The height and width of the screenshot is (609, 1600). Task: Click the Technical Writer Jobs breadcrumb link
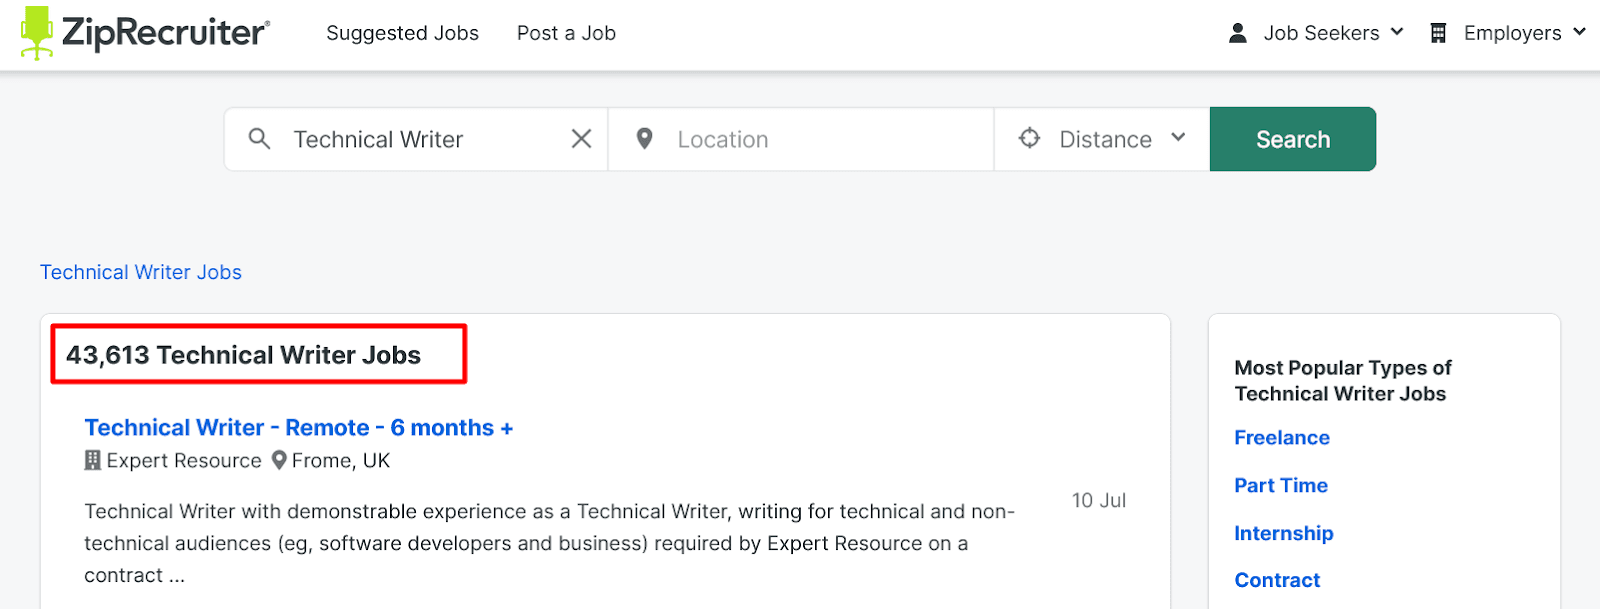click(x=141, y=272)
